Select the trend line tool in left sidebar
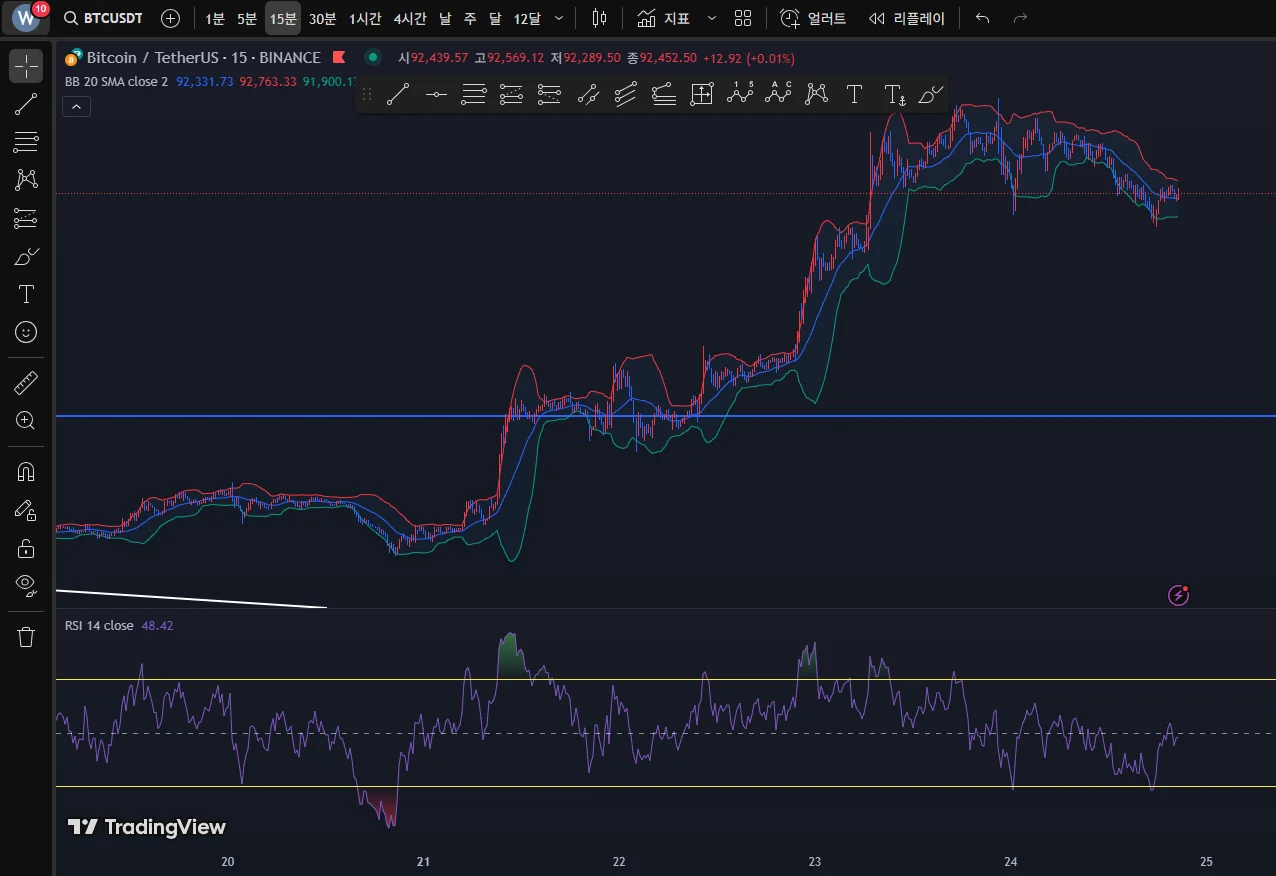This screenshot has height=876, width=1276. coord(26,104)
